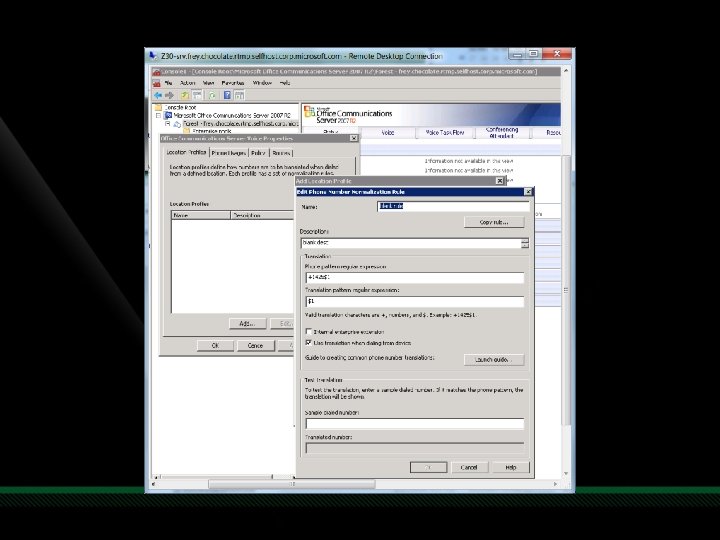Viewport: 720px width, 540px height.
Task: Click the Remote Desktop horizontal scrollbar thumb
Action: click(292, 484)
